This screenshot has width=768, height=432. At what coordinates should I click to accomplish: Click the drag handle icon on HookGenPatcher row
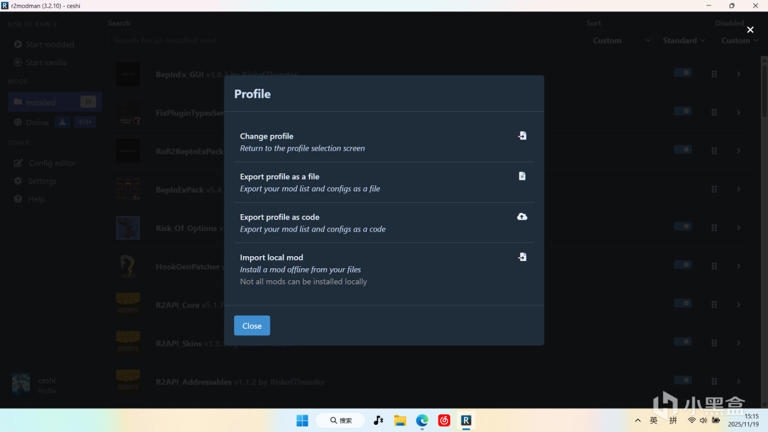click(x=714, y=266)
